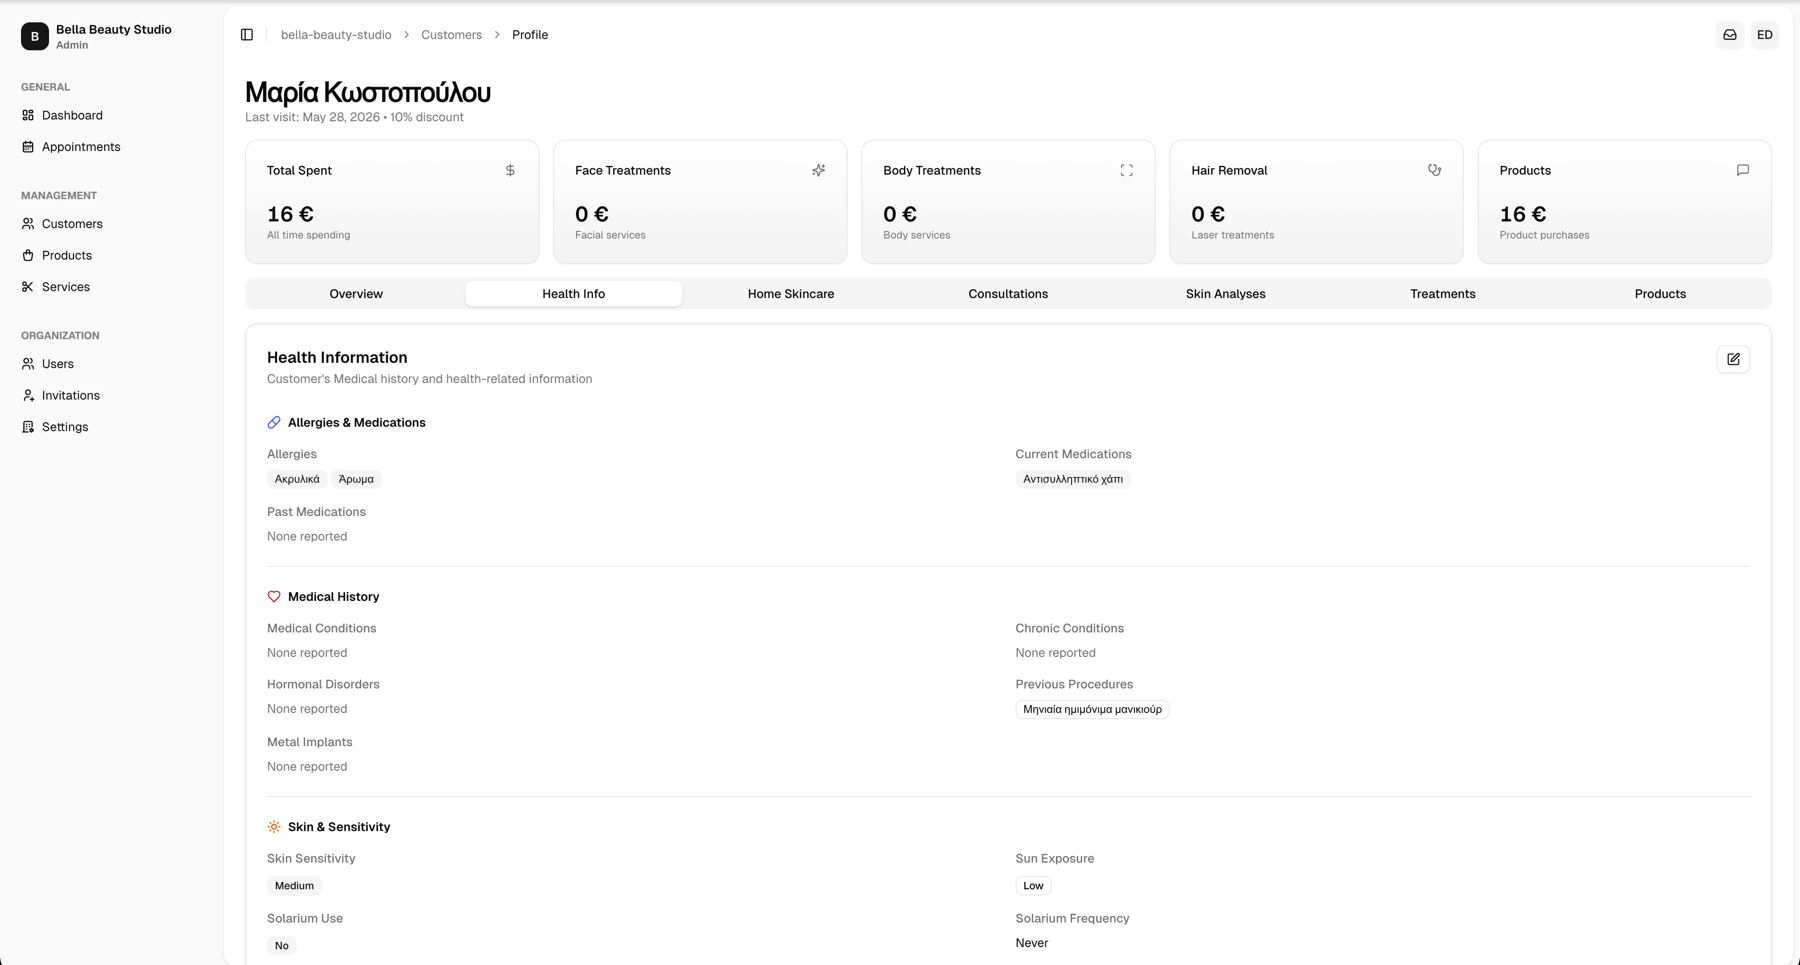Screen dimensions: 1800x965
Task: Navigate to bella-beauty-studio breadcrumb
Action: 336,35
